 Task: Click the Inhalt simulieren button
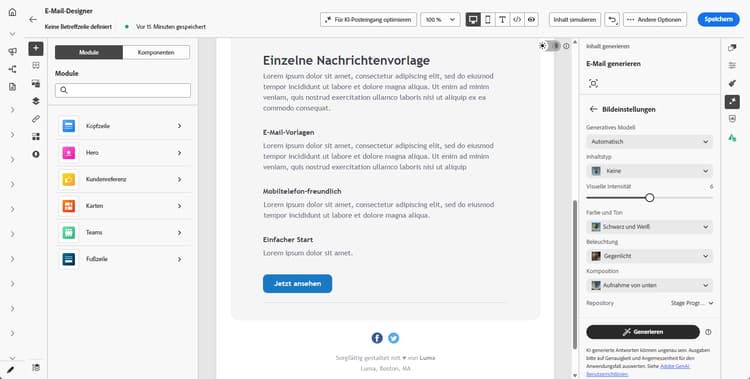[x=575, y=20]
